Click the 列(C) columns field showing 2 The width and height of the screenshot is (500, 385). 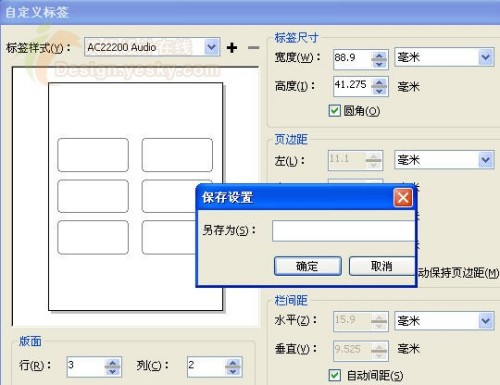pos(206,367)
